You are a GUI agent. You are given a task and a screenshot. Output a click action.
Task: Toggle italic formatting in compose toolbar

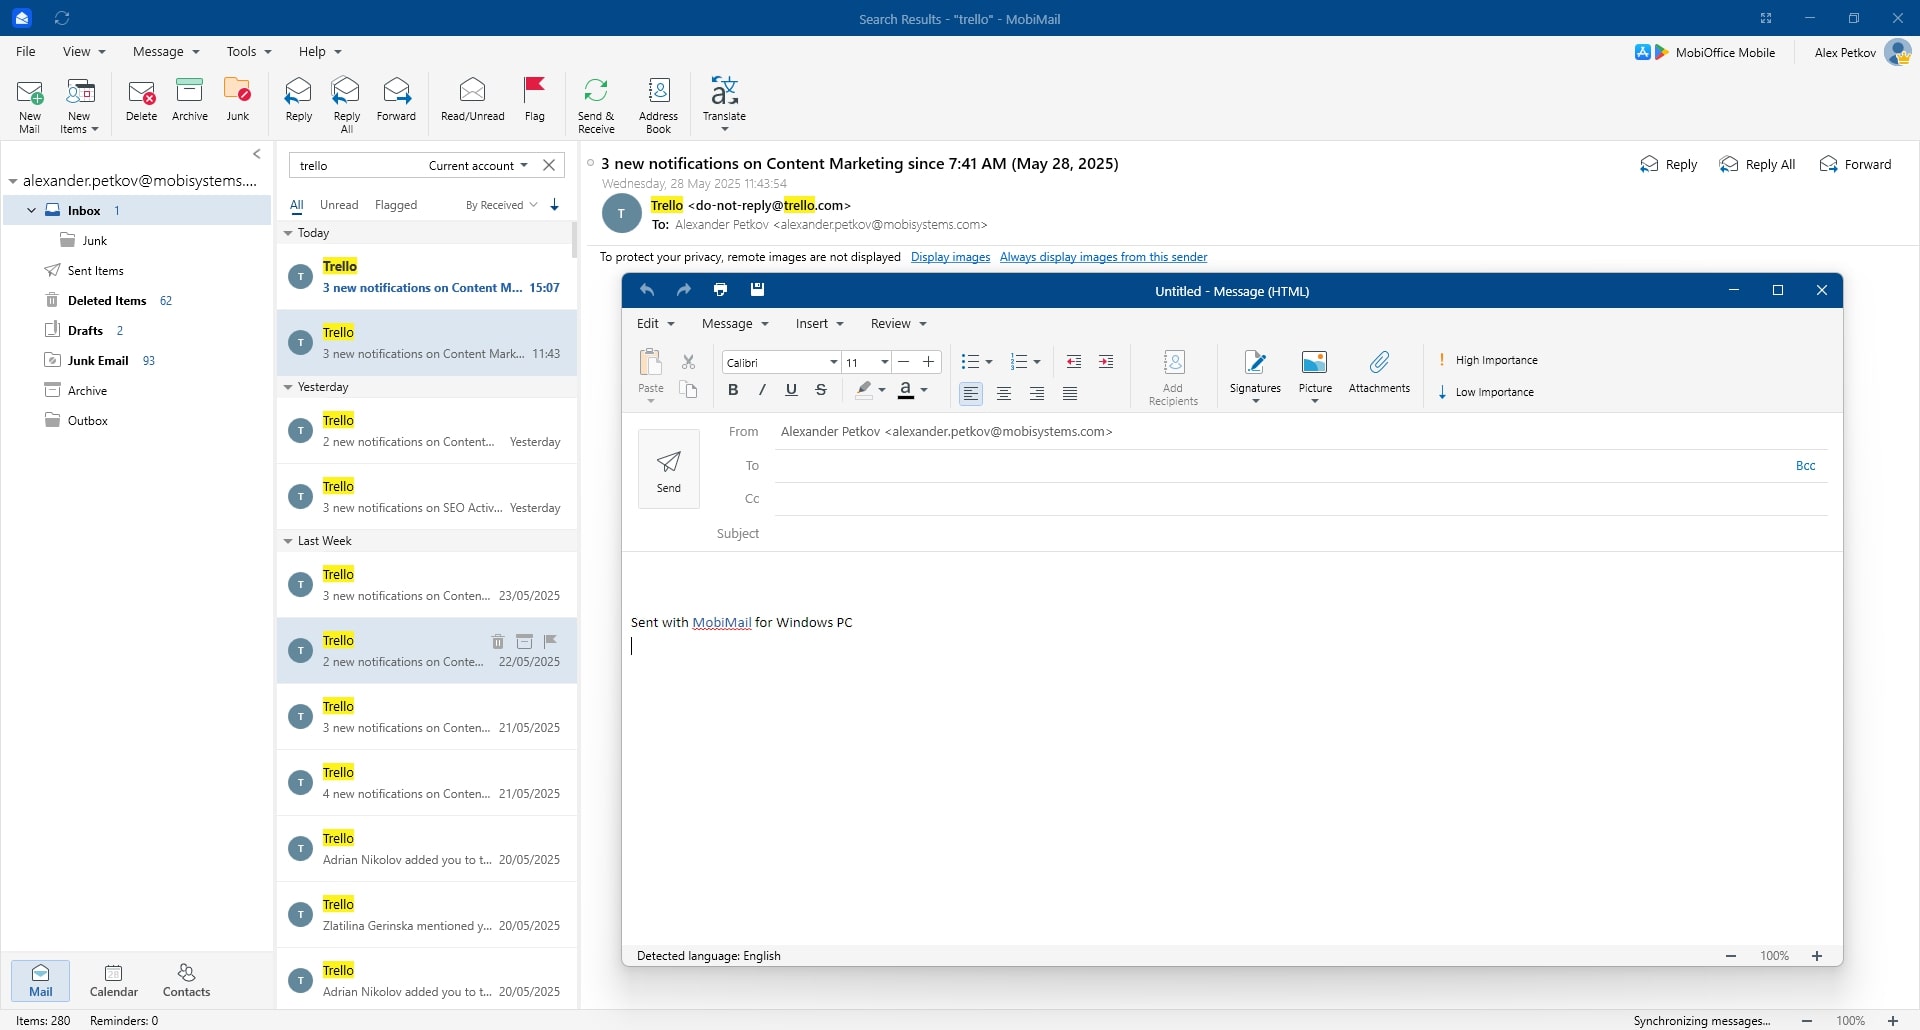[x=762, y=391]
